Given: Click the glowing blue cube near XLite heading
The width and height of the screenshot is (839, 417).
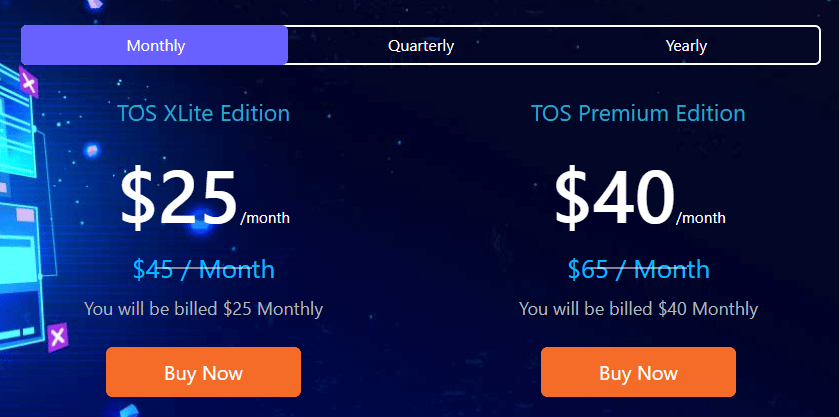Looking at the screenshot, I should [x=92, y=150].
